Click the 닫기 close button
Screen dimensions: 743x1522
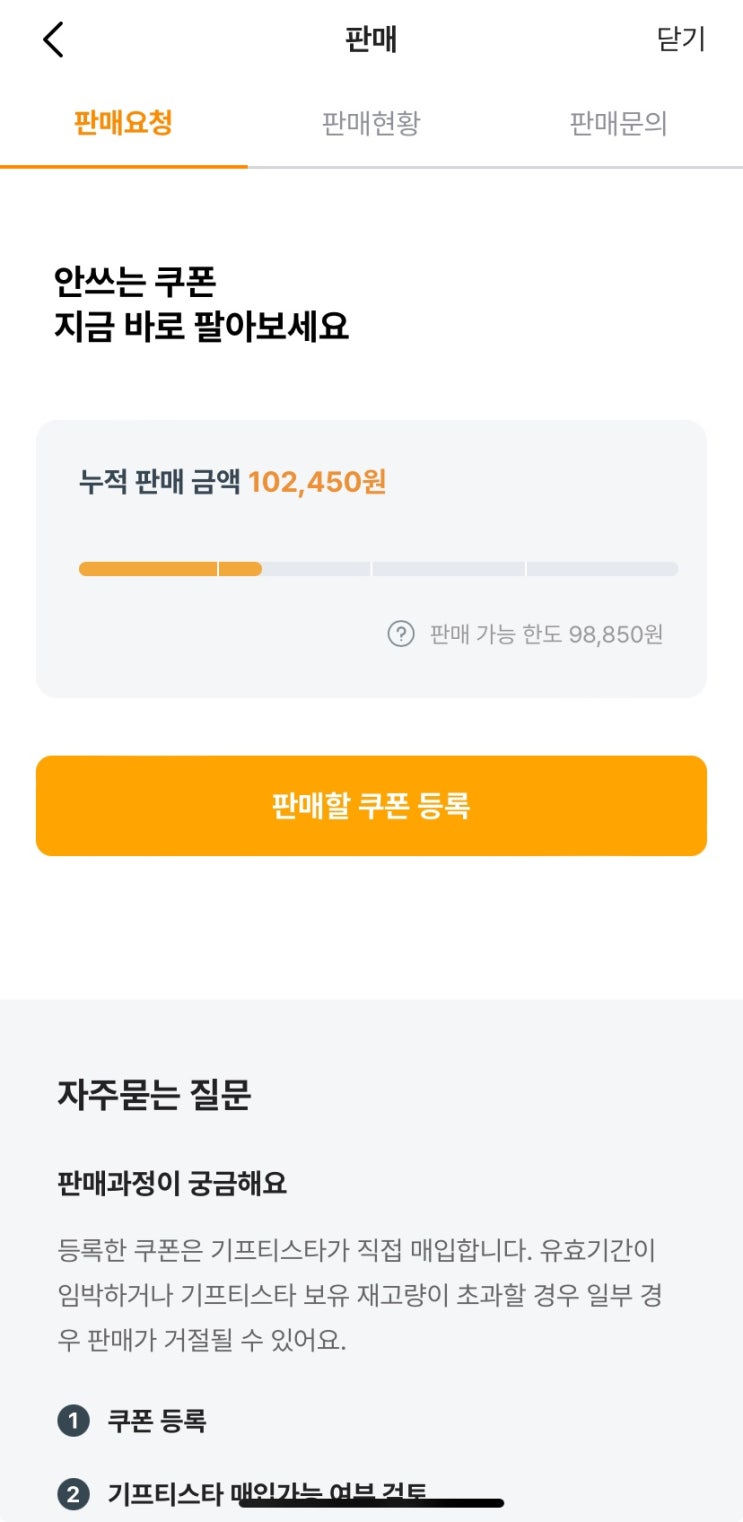coord(681,39)
